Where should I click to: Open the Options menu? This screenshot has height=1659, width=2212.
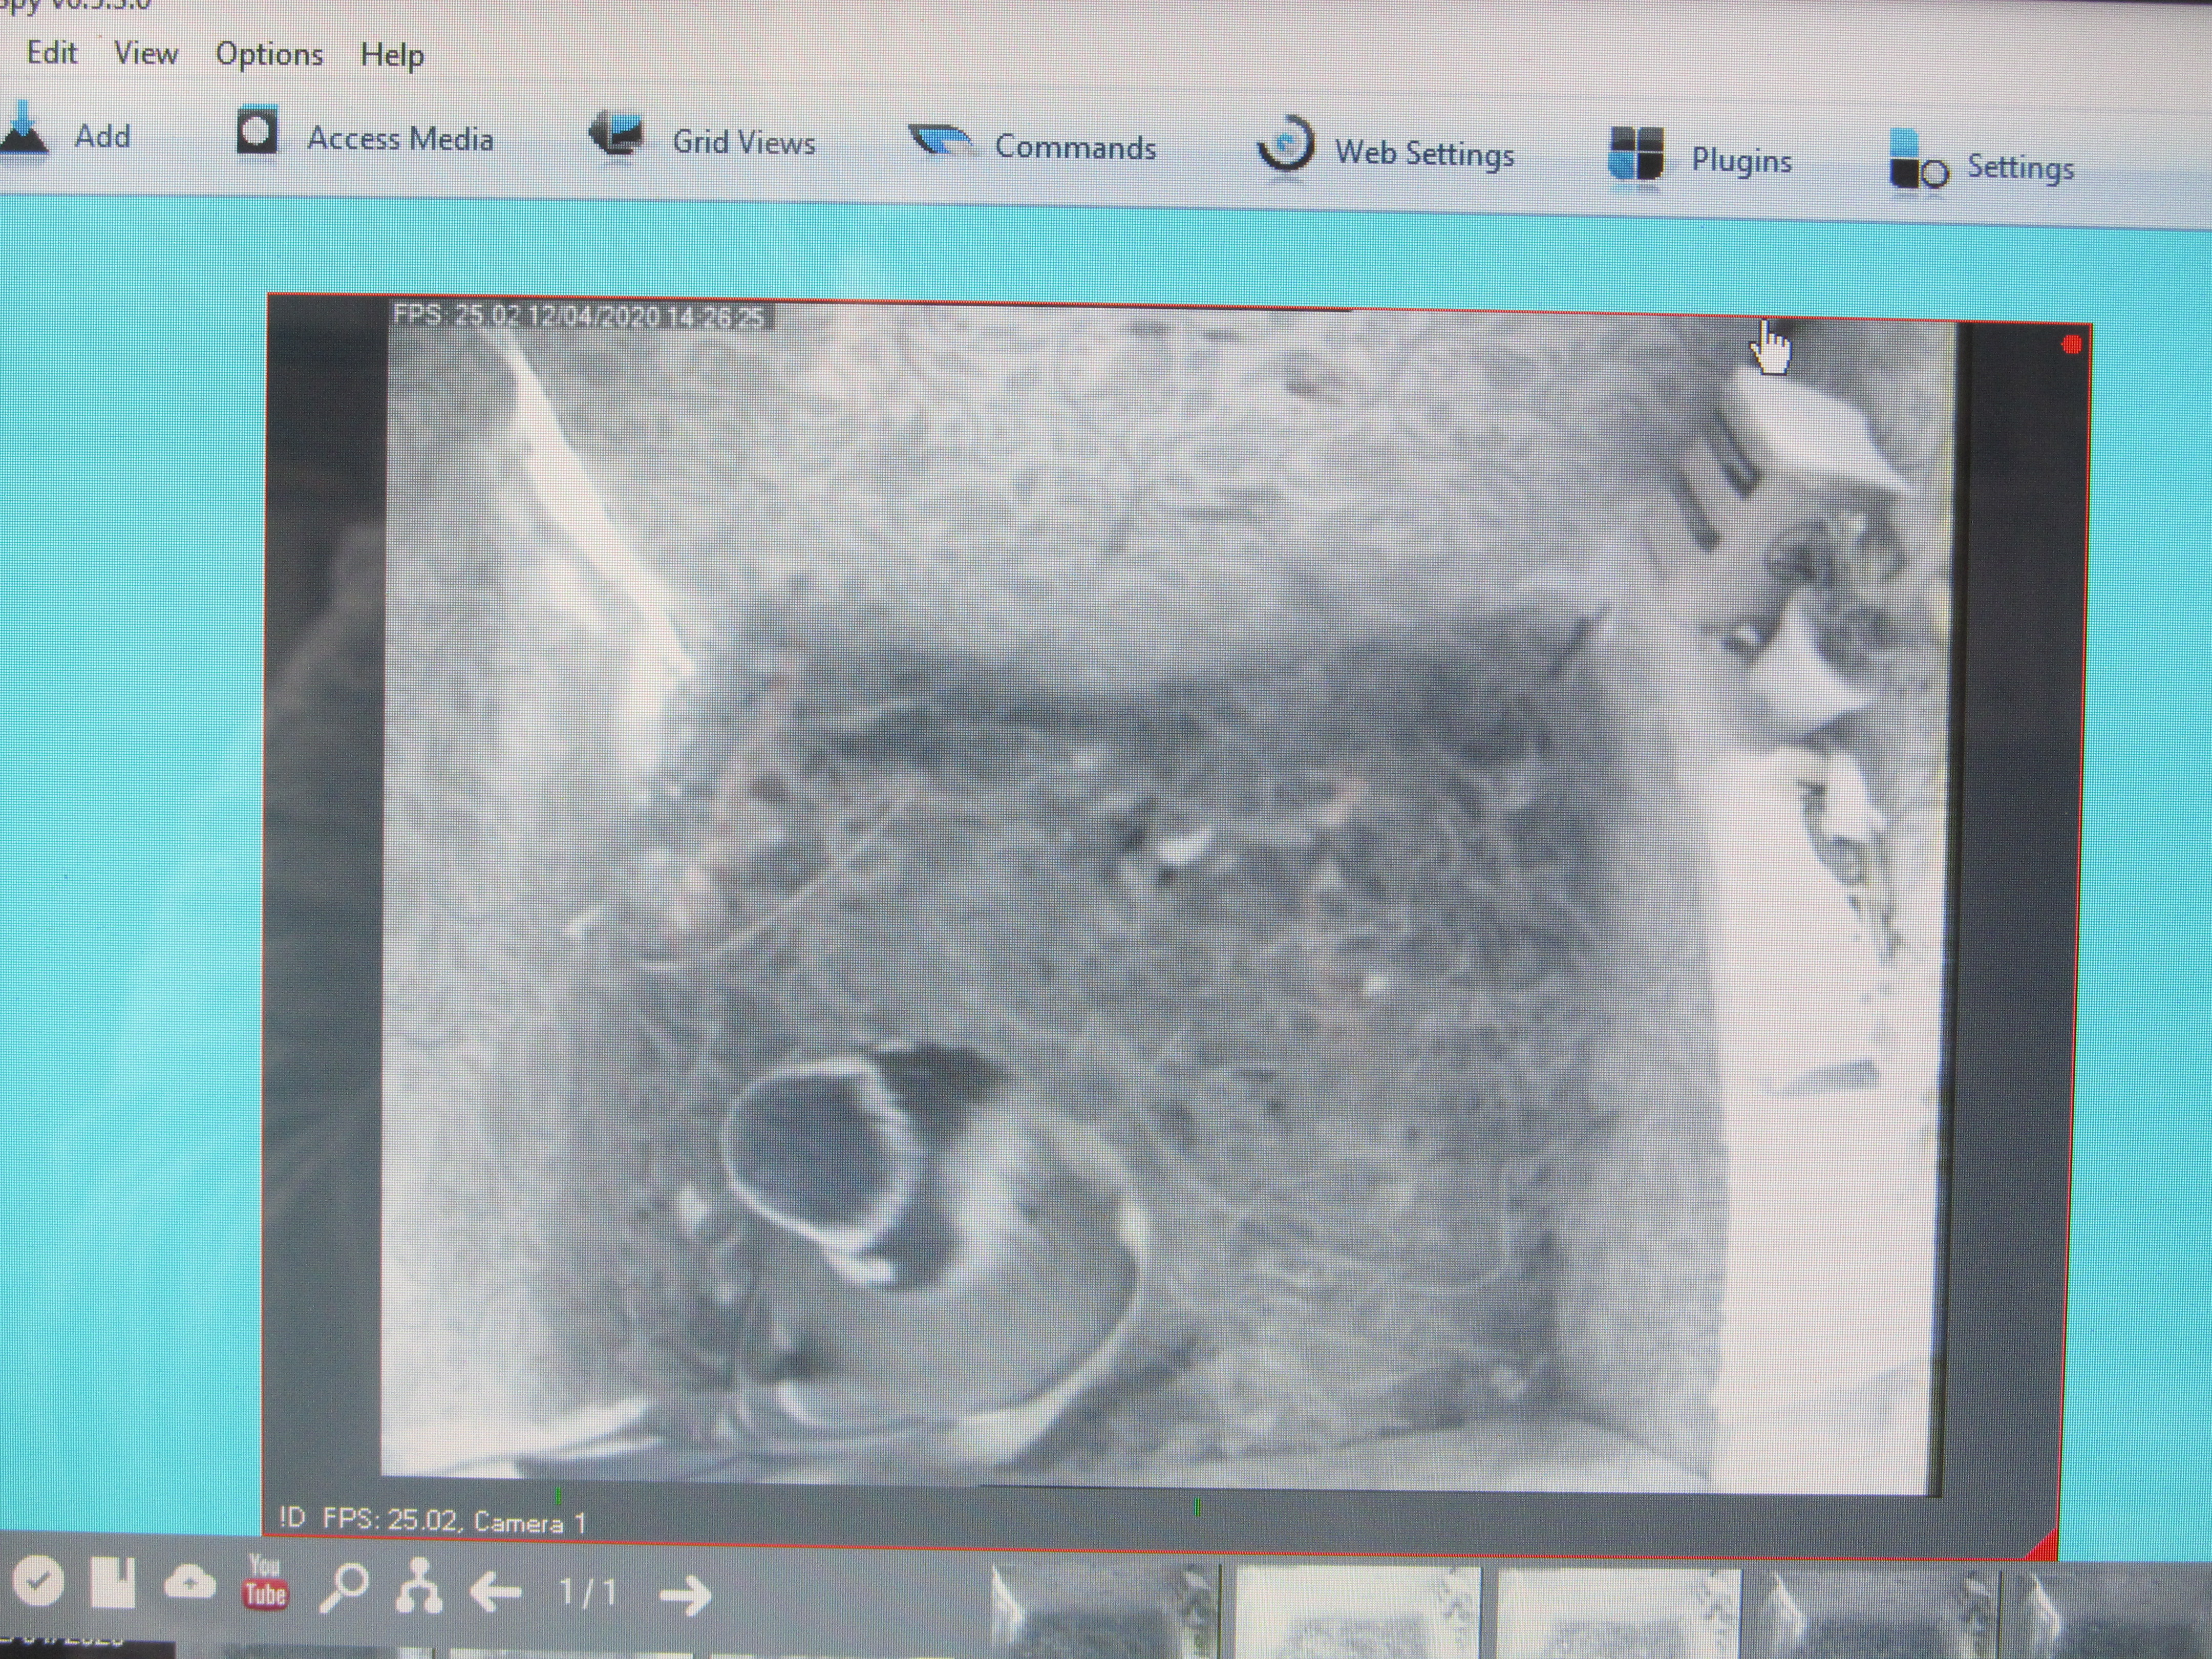pos(269,54)
